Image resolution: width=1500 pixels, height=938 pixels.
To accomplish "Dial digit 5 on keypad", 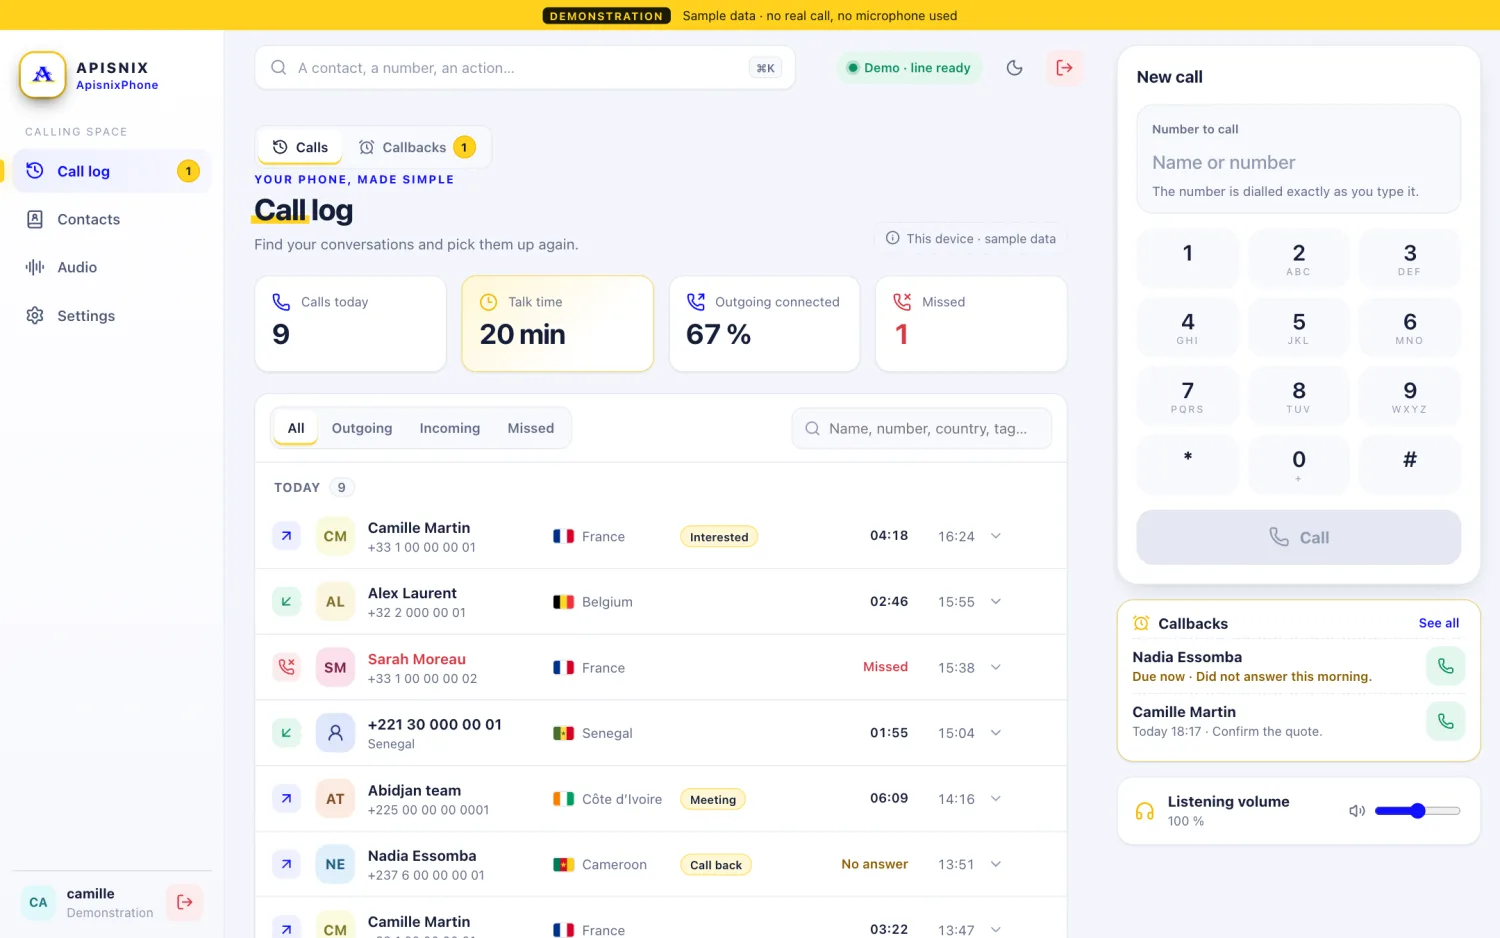I will pos(1298,327).
